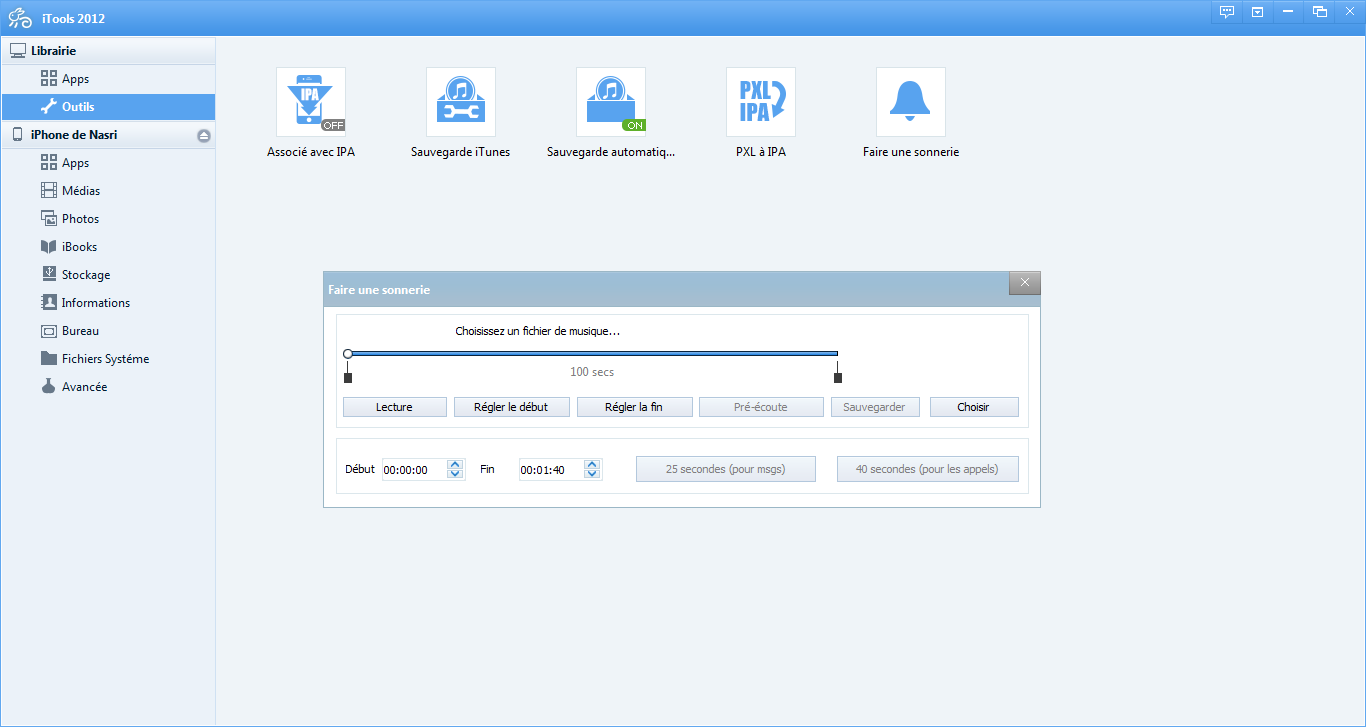Open the Bureau section
Screen dimensions: 1366x727
coord(108,331)
